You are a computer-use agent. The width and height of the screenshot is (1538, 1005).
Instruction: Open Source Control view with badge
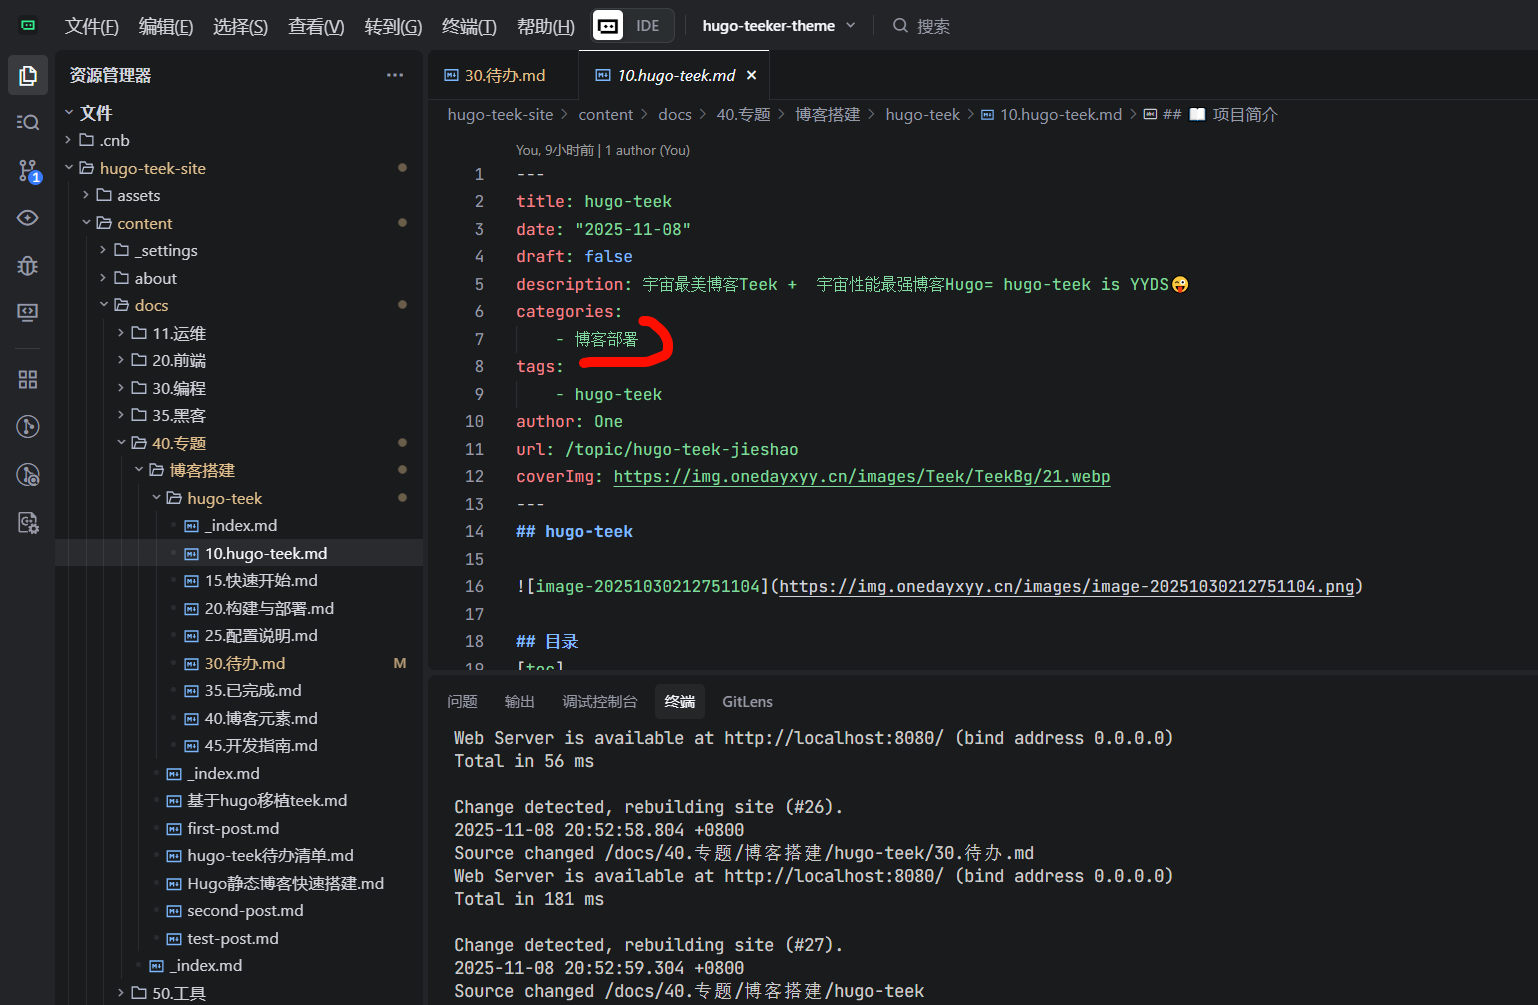tap(28, 171)
